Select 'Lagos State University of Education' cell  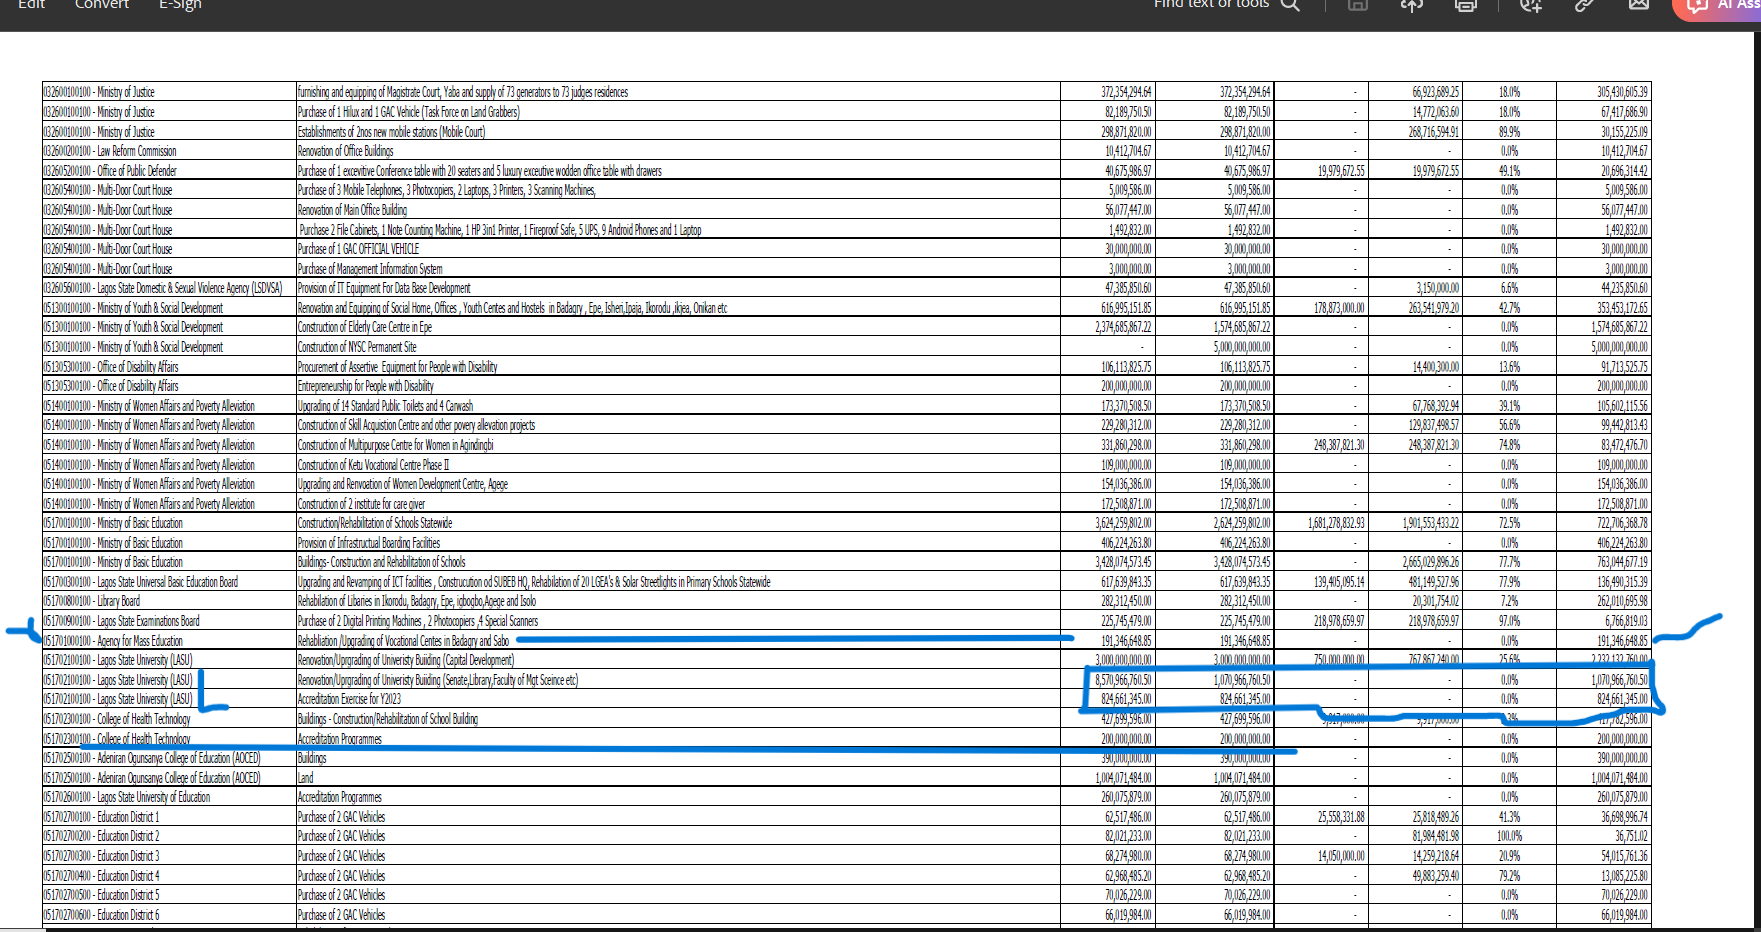point(169,797)
